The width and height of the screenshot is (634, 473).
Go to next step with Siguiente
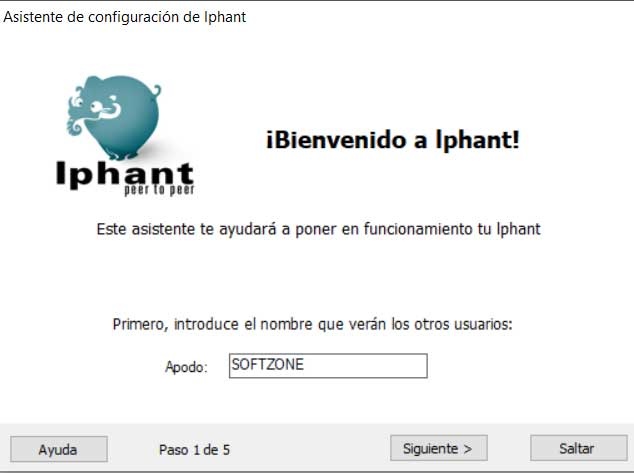[439, 448]
